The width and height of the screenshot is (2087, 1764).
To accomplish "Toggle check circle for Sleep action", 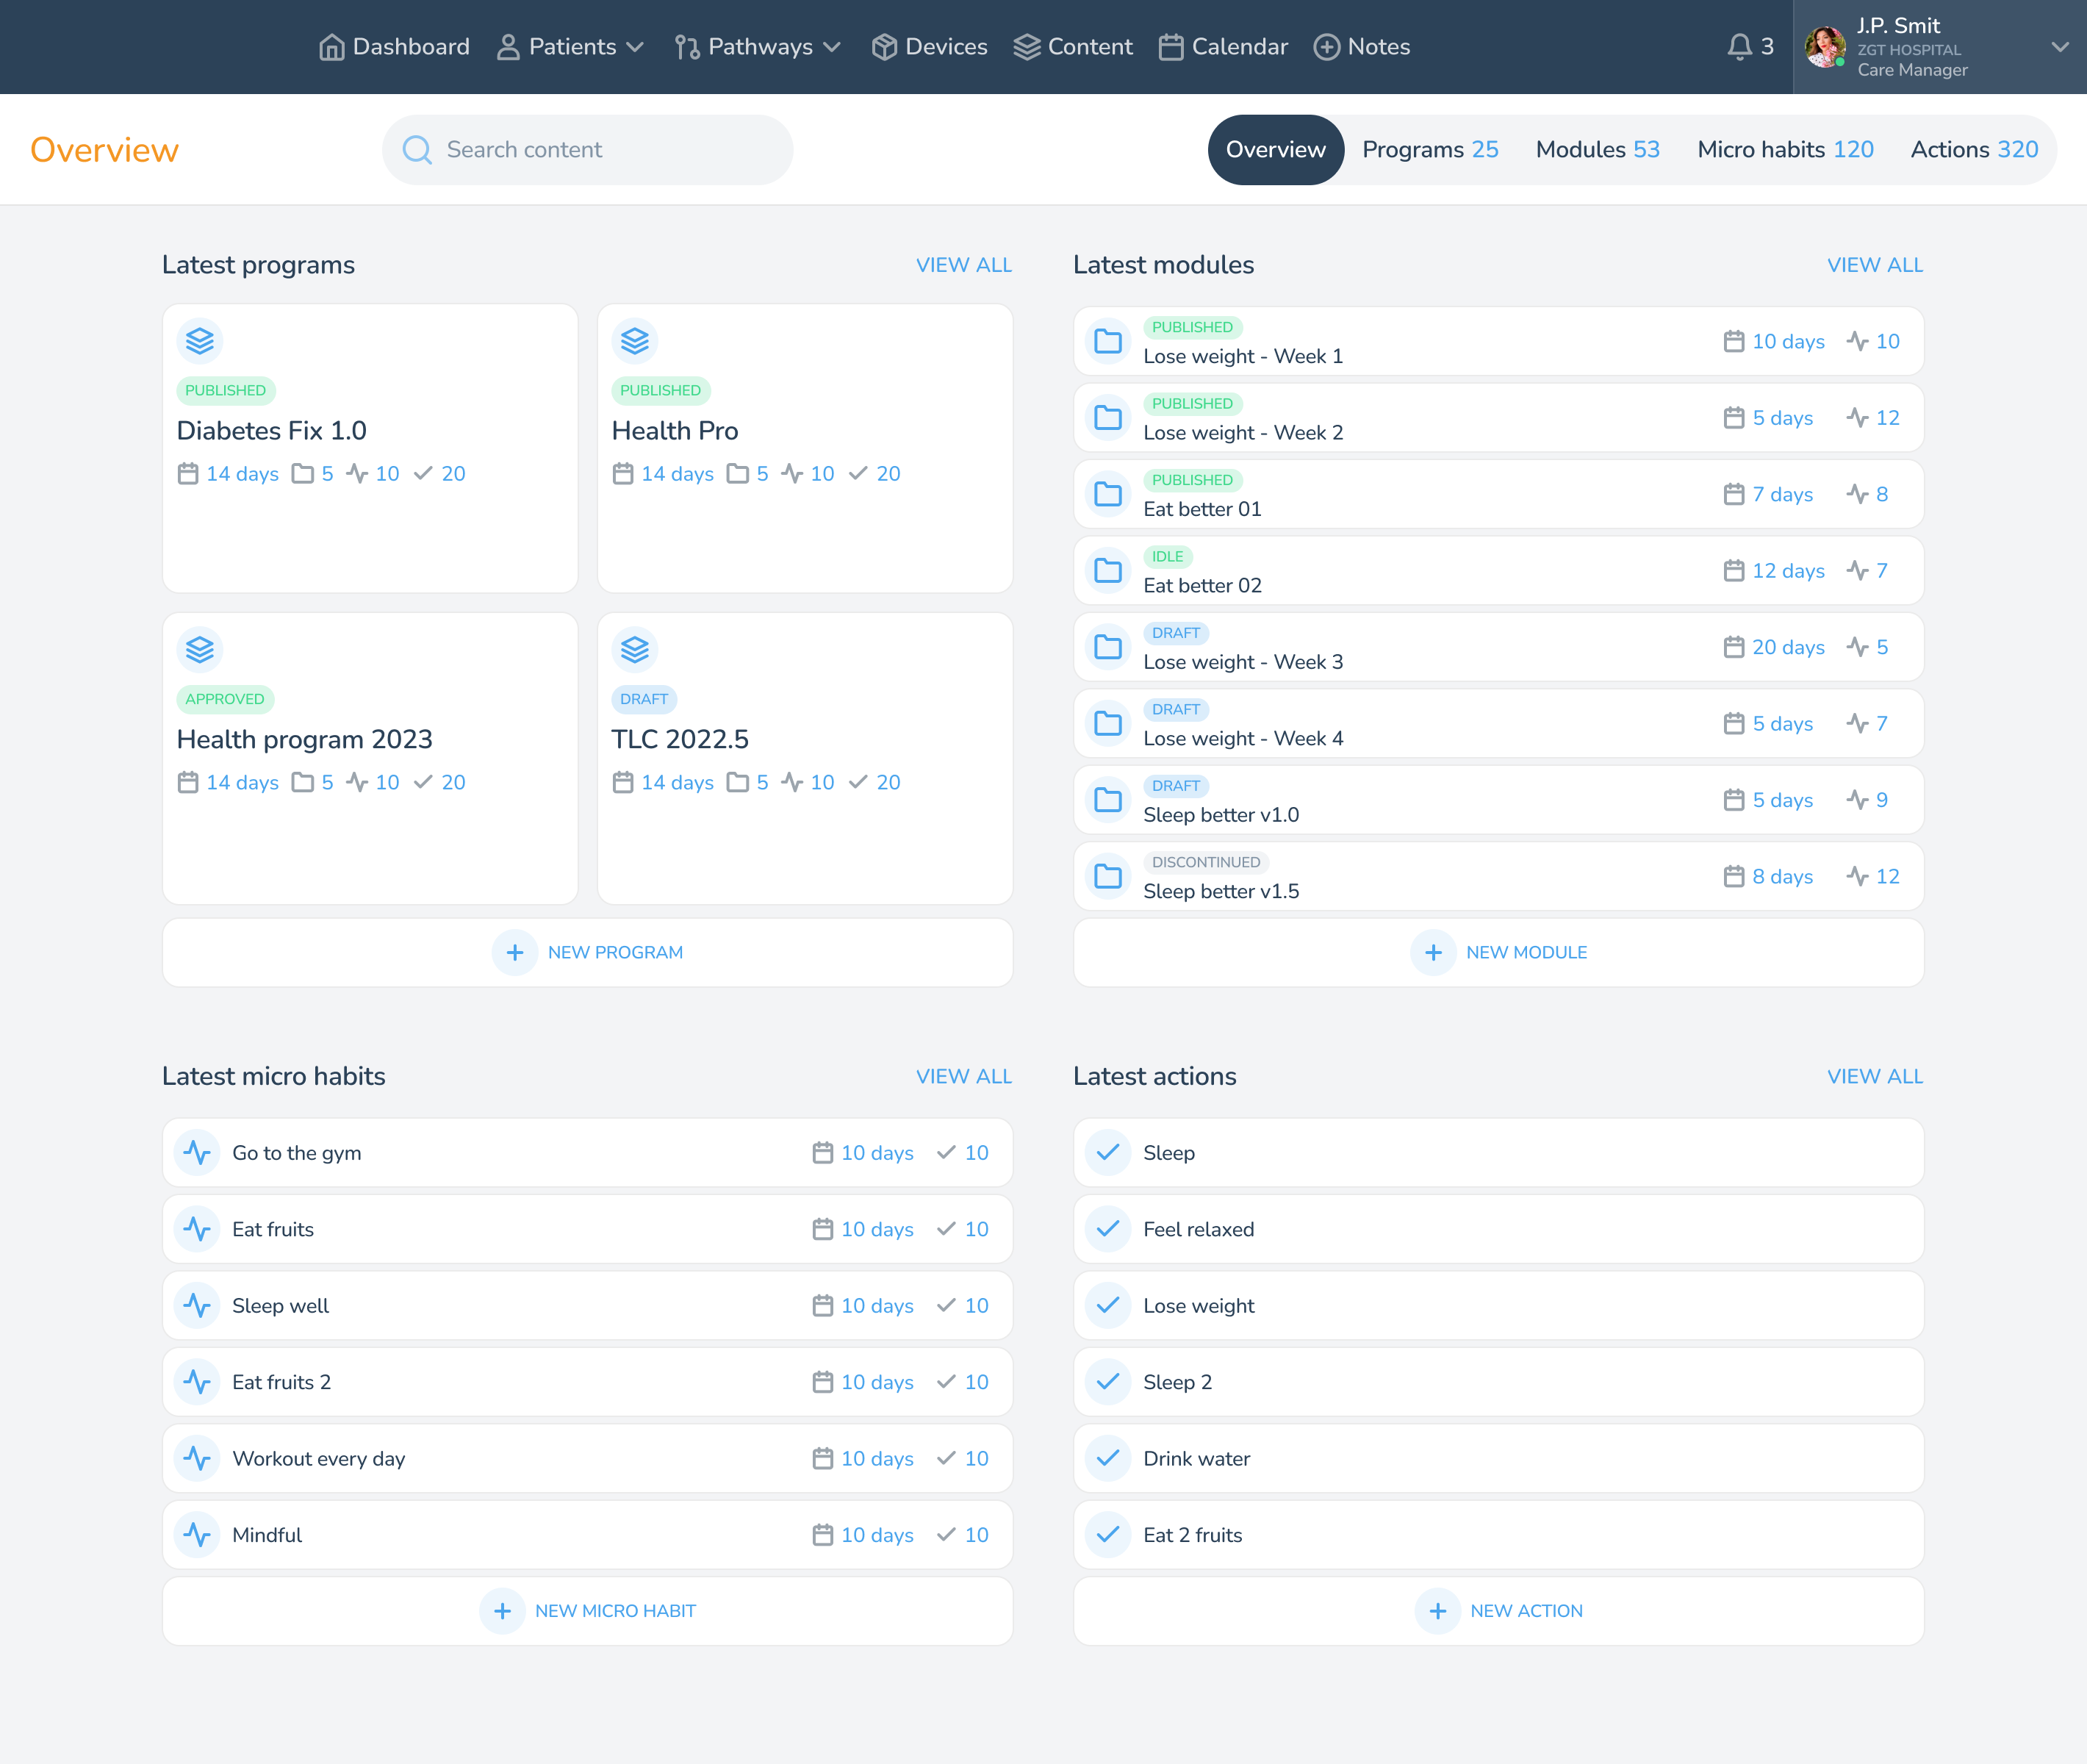I will tap(1108, 1152).
